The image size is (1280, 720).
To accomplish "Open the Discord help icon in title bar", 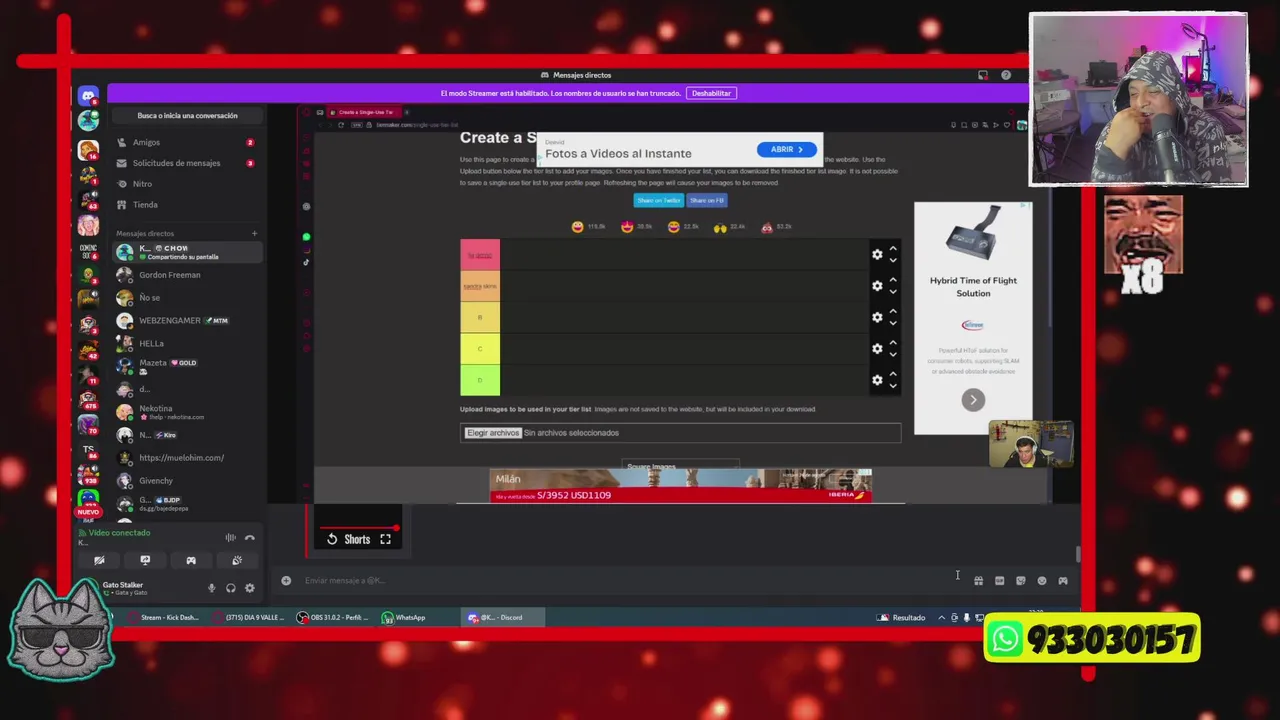I will point(1006,75).
